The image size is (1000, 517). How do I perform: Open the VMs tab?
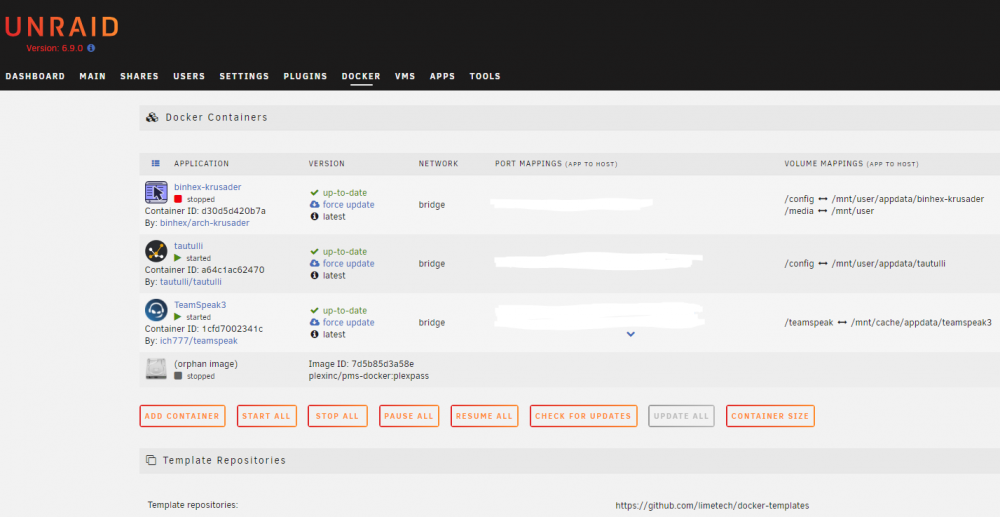click(405, 76)
